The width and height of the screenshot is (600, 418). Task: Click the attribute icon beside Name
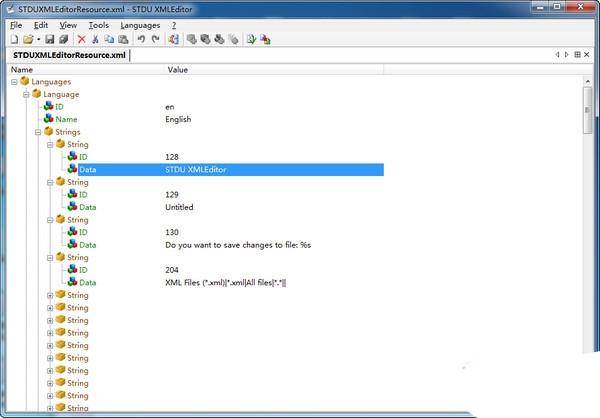pos(49,119)
